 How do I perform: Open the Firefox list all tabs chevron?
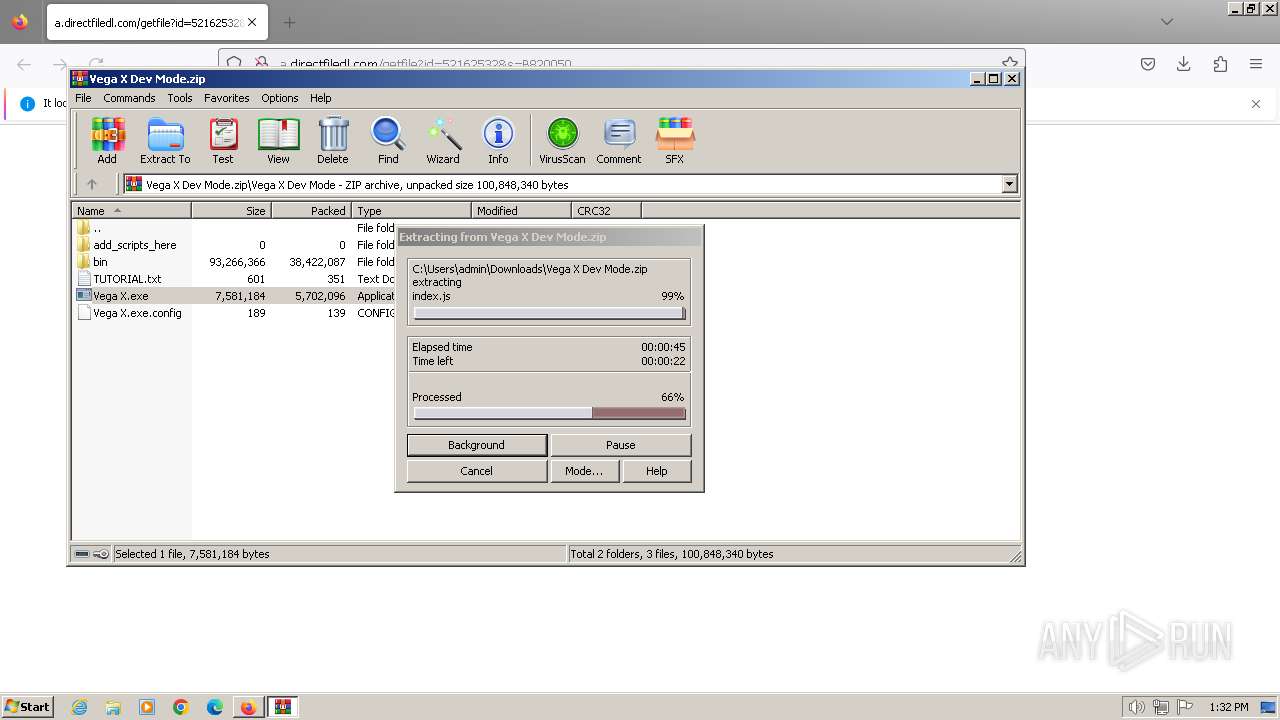click(x=1166, y=22)
